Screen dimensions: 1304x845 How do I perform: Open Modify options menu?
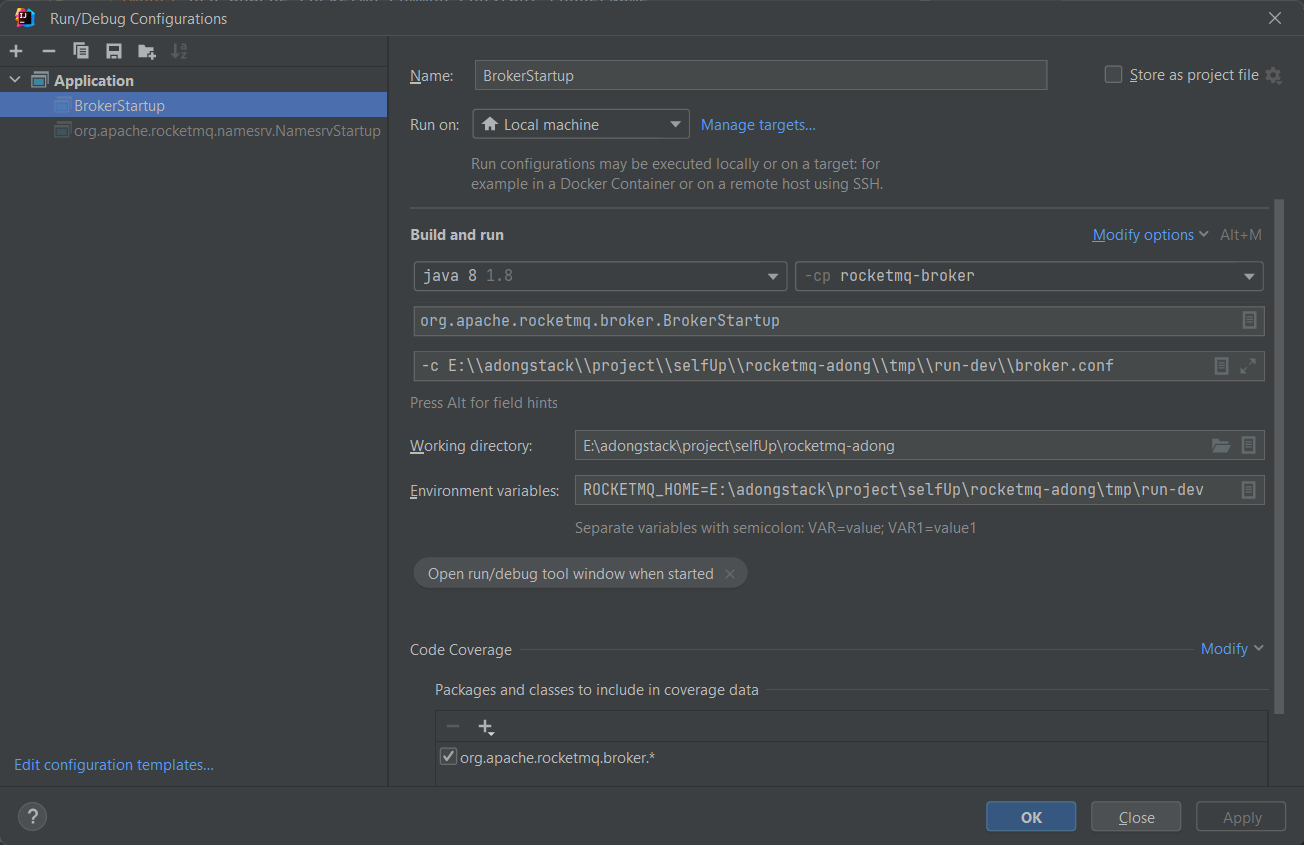pyautogui.click(x=1150, y=234)
